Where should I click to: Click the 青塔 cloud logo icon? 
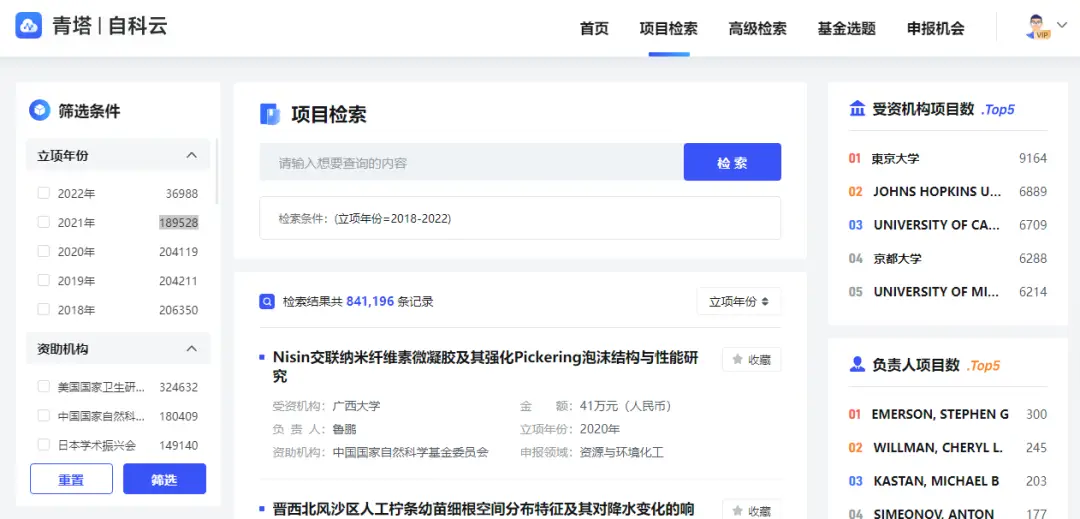tap(29, 25)
